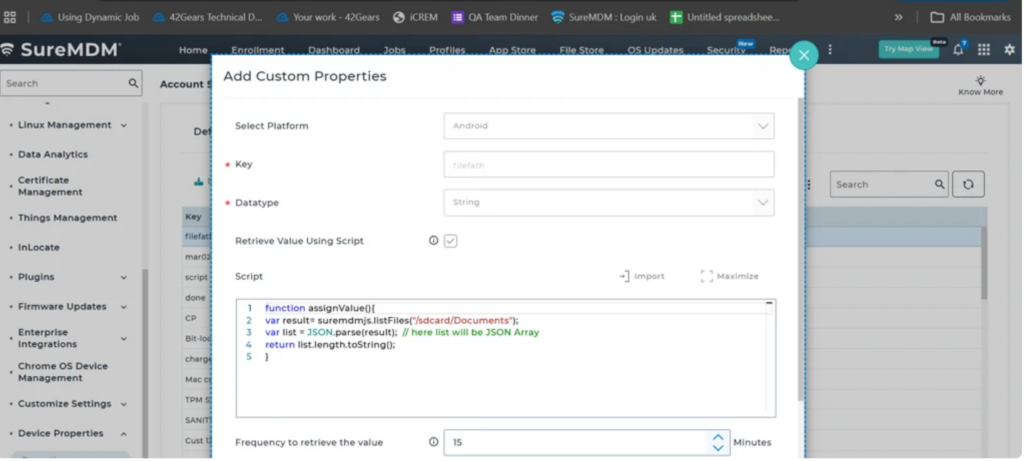Toggle the Retrieve Value Using Script checkbox
Viewport: 1024px width, 461px height.
tap(451, 241)
